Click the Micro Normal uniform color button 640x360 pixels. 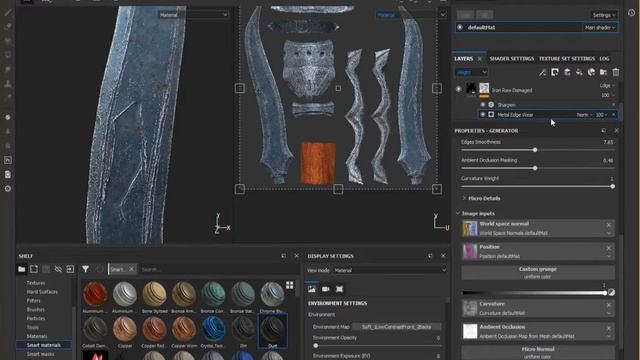point(538,353)
